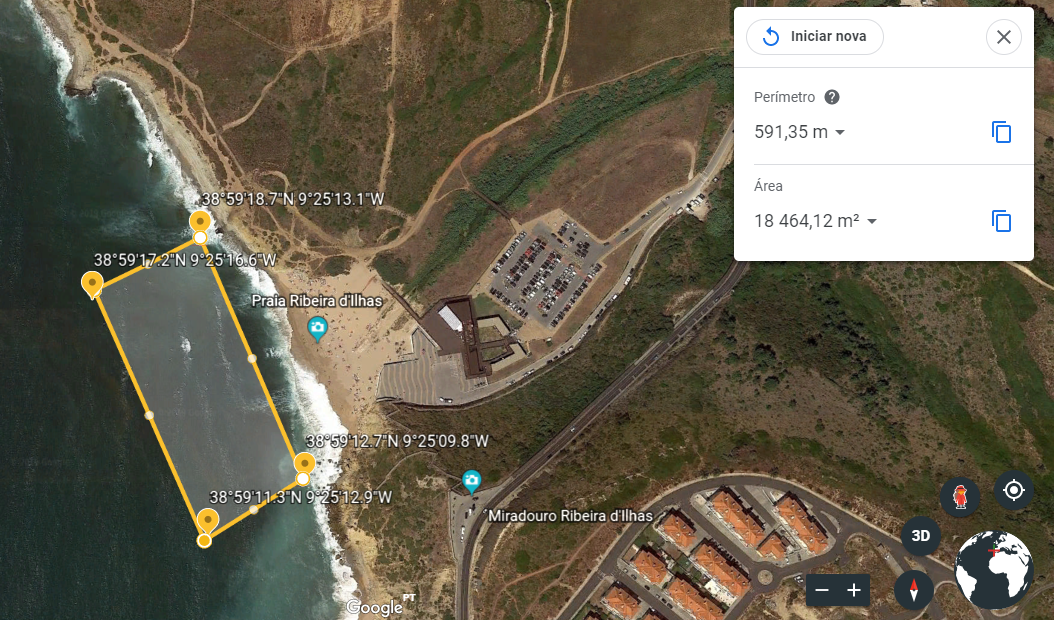Click the my location target icon
The height and width of the screenshot is (620, 1054).
(1013, 490)
